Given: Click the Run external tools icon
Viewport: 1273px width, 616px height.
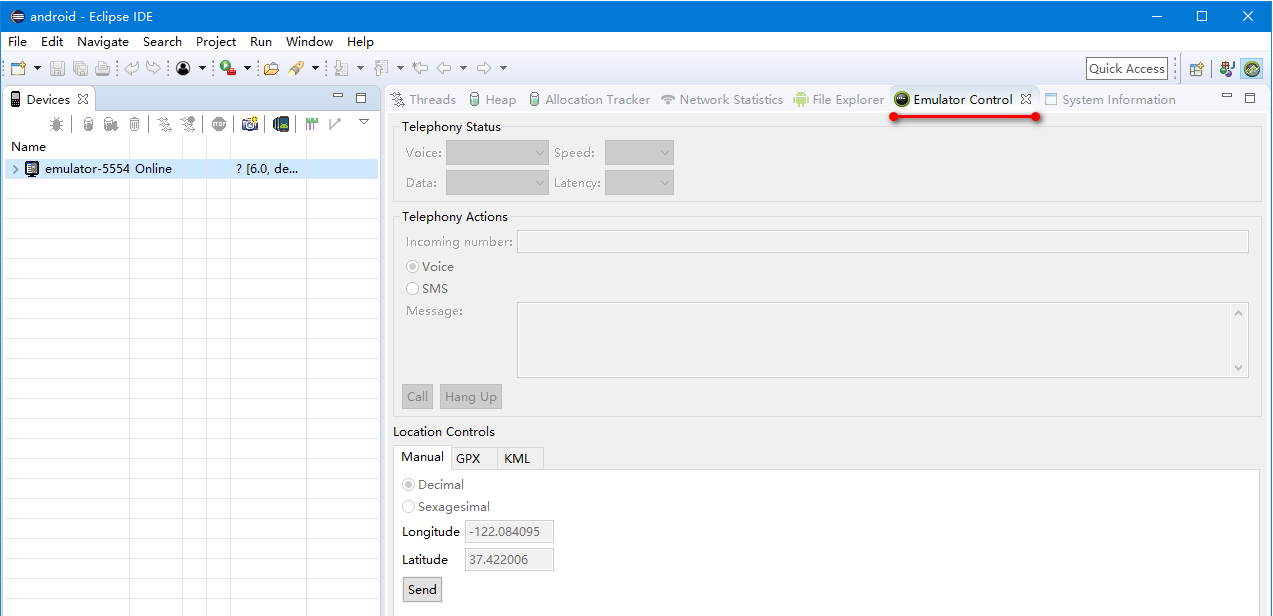Looking at the screenshot, I should pyautogui.click(x=228, y=68).
